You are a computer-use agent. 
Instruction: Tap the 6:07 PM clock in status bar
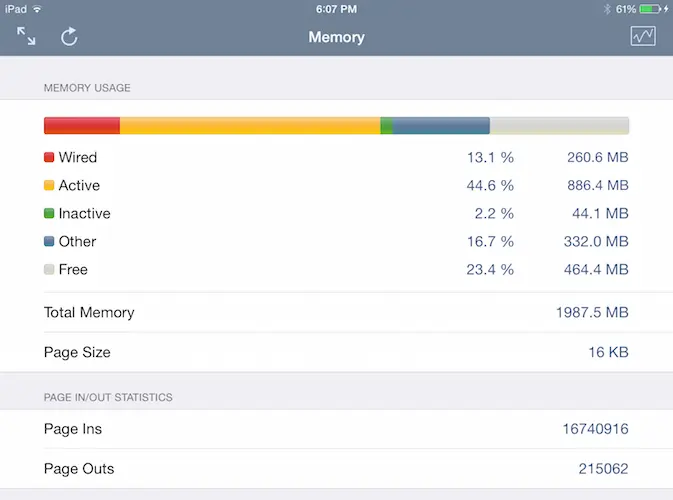336,9
